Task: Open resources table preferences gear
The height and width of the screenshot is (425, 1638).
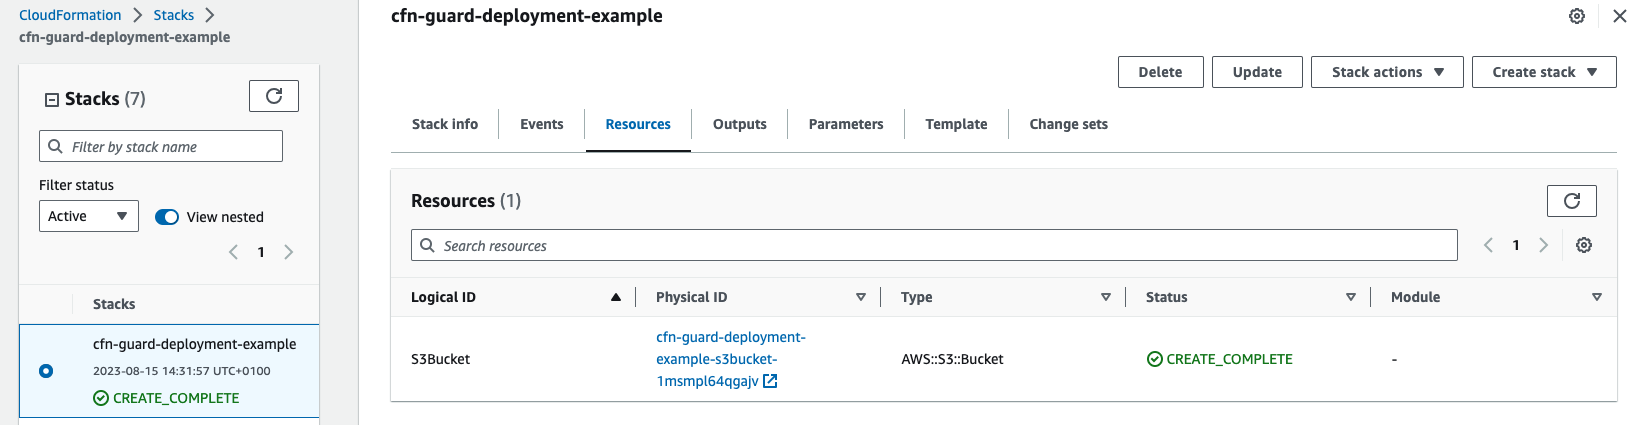Action: click(1584, 245)
